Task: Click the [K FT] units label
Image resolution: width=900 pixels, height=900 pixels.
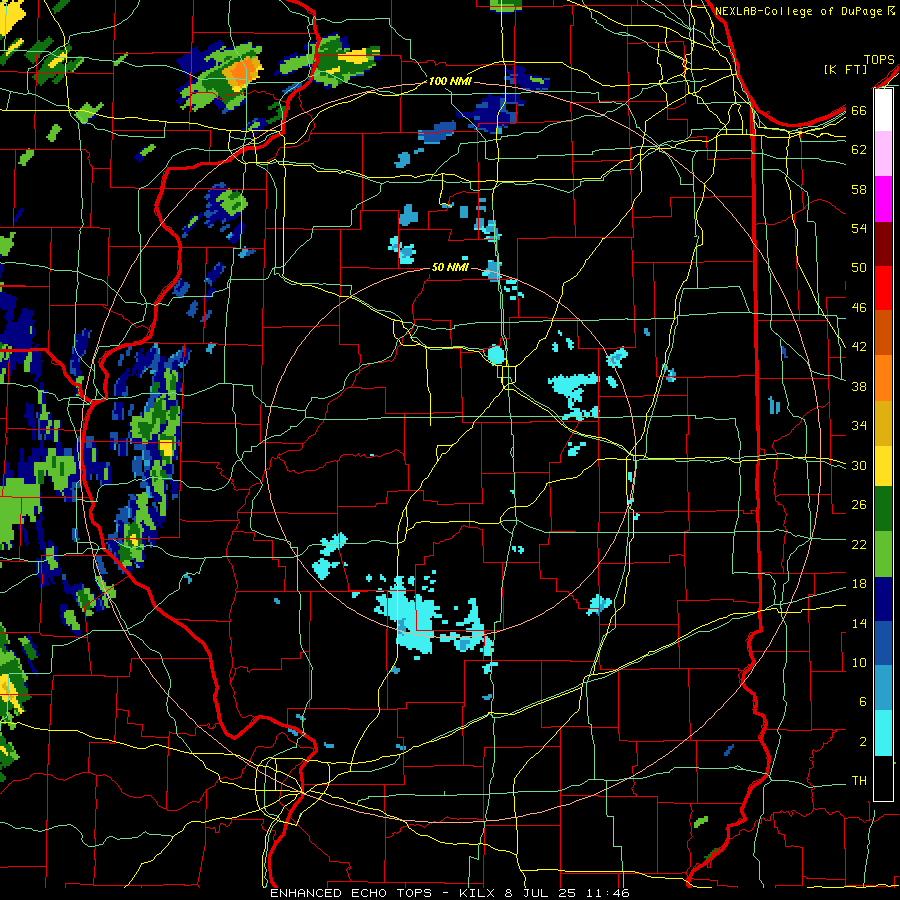Action: click(x=845, y=70)
